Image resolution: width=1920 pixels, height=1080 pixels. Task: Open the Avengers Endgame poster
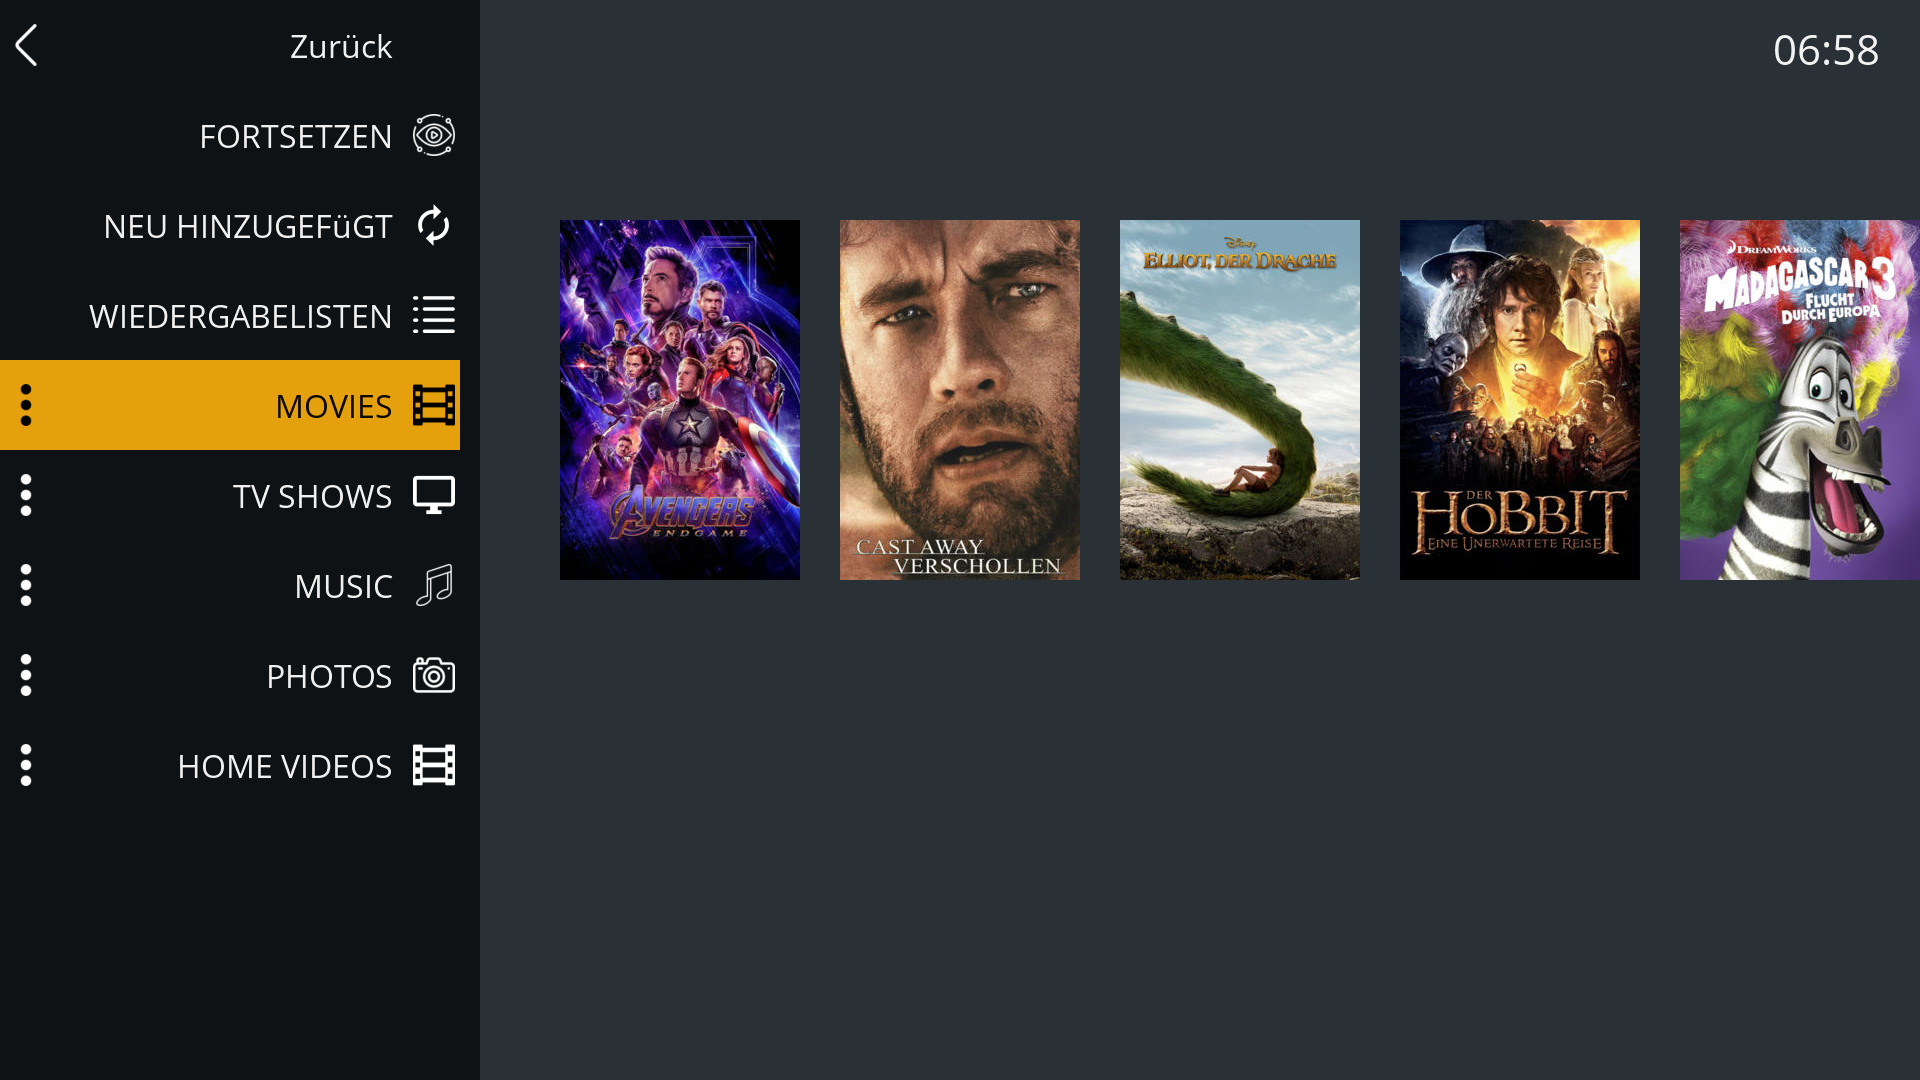pos(680,400)
